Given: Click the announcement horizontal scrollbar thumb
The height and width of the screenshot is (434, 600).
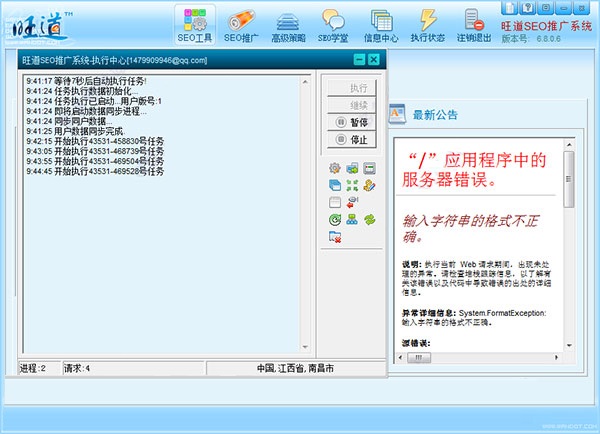Looking at the screenshot, I should (419, 357).
